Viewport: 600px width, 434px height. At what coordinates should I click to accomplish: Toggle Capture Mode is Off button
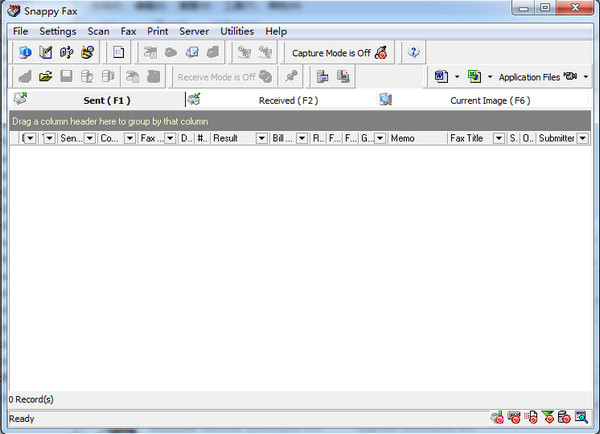(340, 53)
